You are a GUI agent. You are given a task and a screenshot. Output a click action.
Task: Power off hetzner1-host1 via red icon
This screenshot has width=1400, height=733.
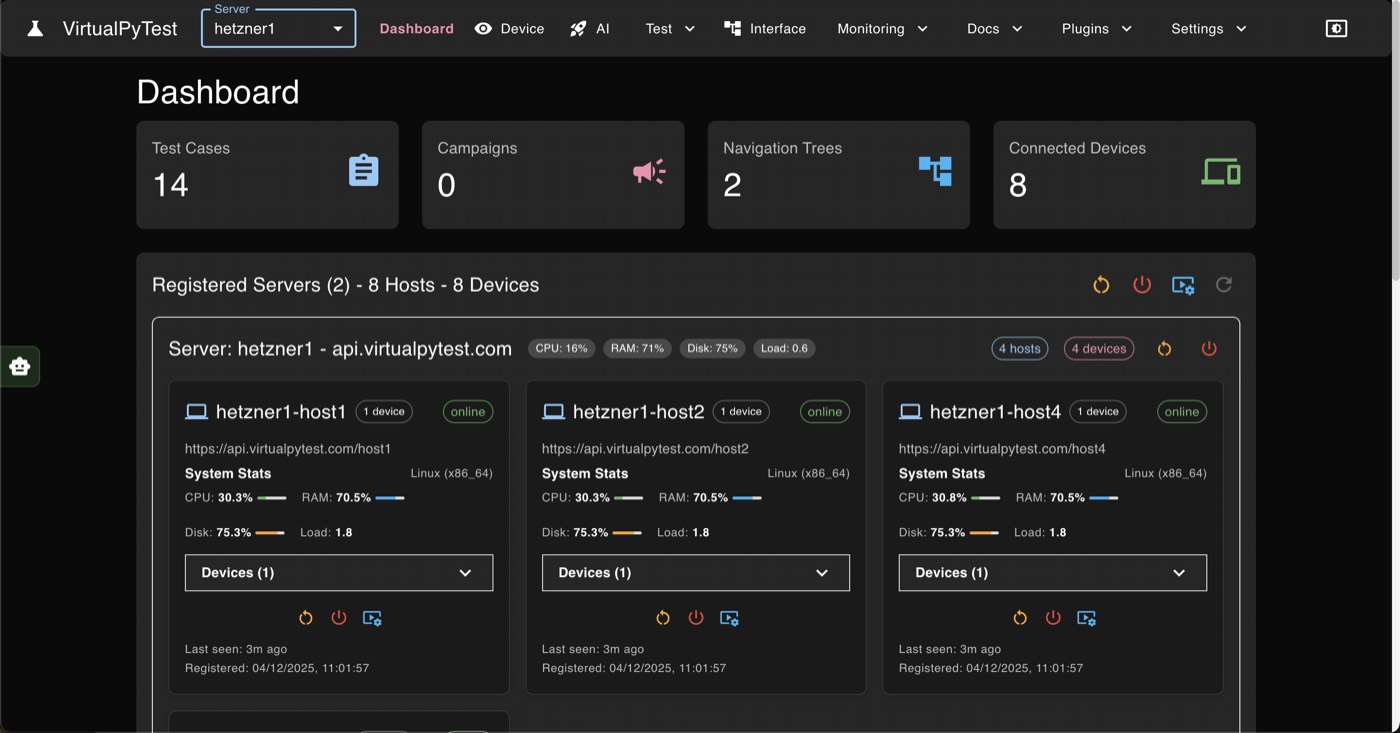(x=339, y=618)
